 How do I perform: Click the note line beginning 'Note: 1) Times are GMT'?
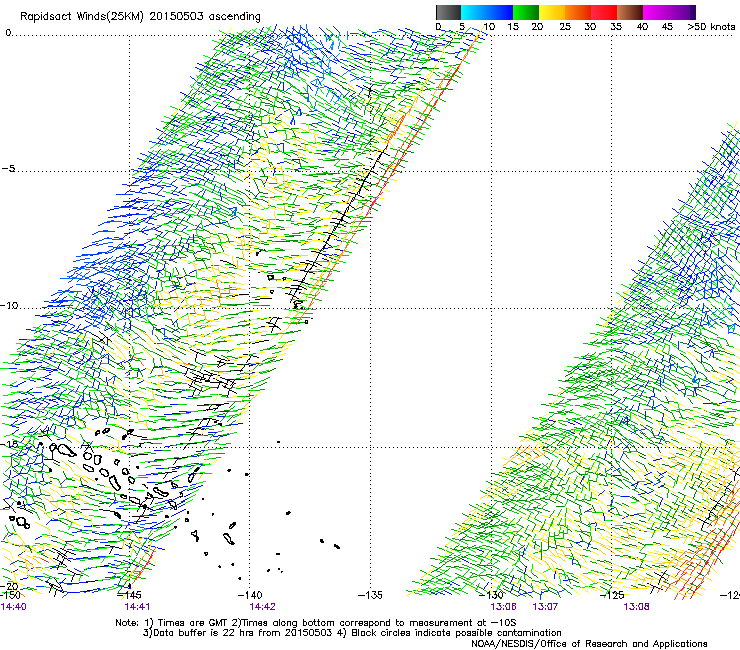pyautogui.click(x=316, y=623)
